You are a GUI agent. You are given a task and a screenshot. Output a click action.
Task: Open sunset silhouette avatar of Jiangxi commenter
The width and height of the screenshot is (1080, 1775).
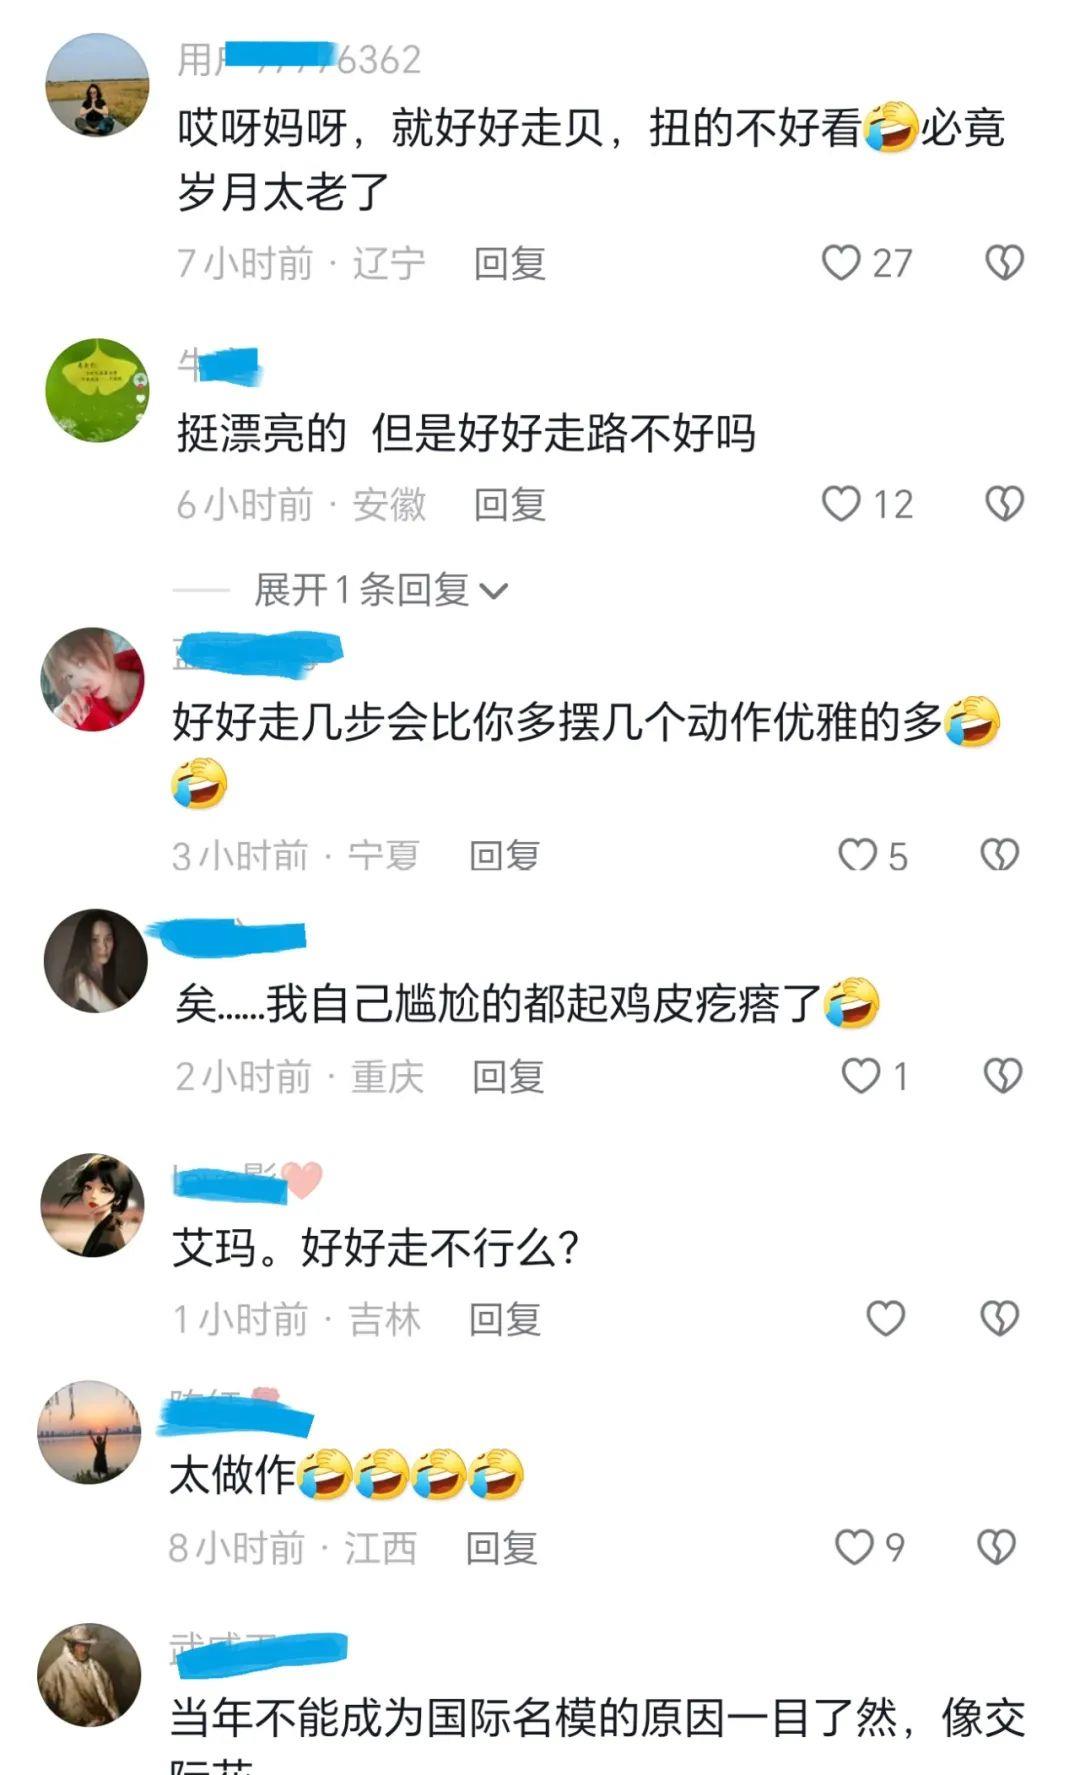(x=89, y=1432)
